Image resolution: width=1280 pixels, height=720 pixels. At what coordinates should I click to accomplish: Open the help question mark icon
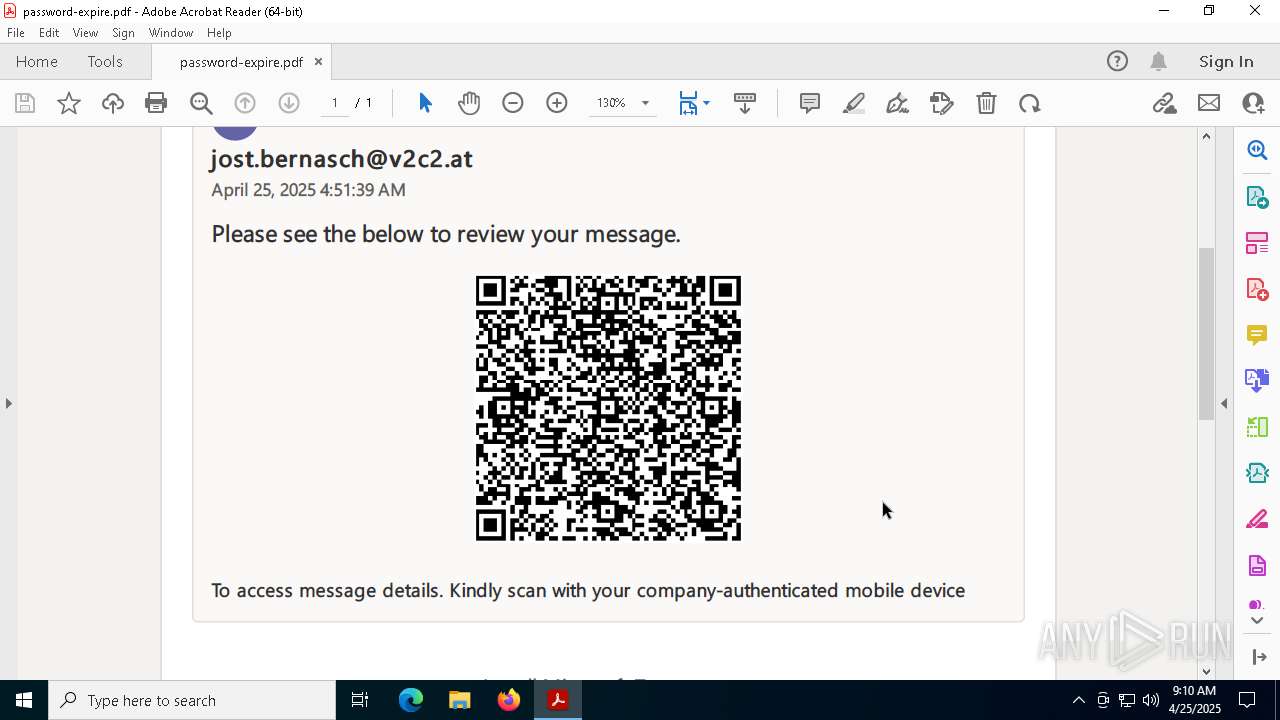coord(1117,62)
